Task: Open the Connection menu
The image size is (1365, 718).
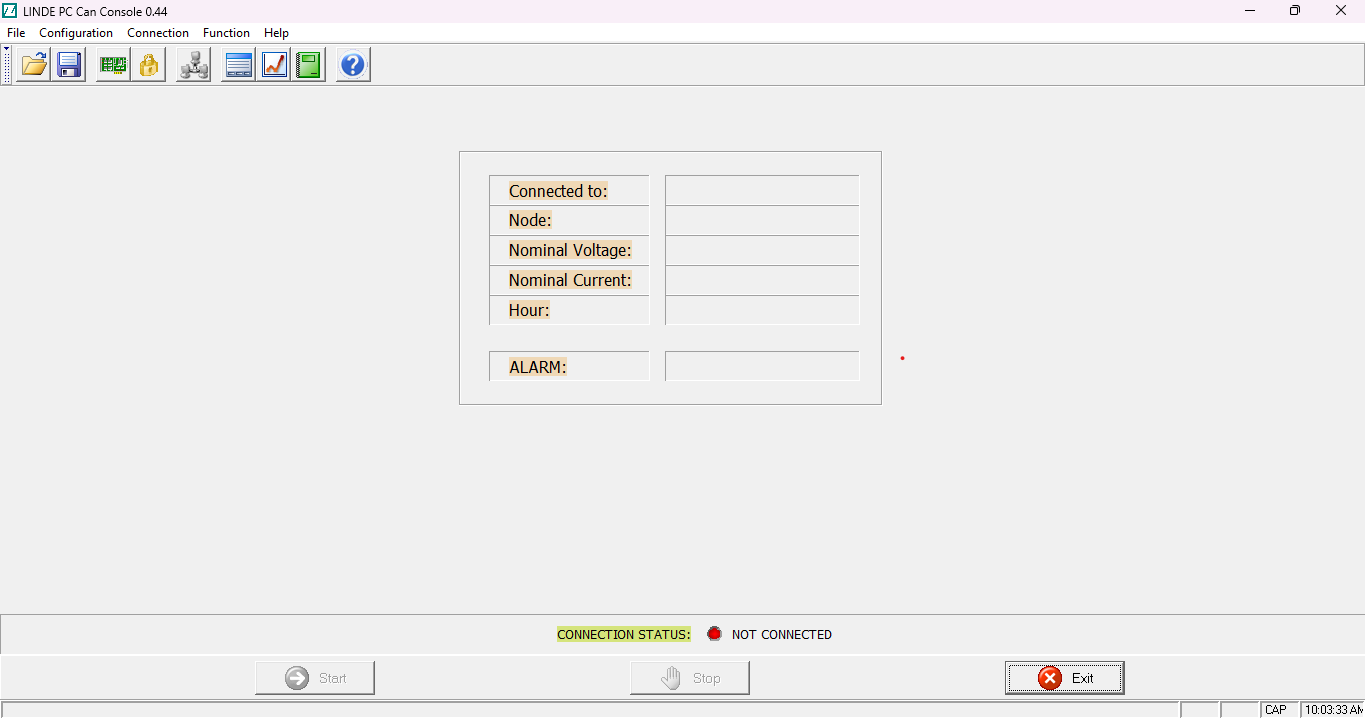Action: tap(158, 33)
